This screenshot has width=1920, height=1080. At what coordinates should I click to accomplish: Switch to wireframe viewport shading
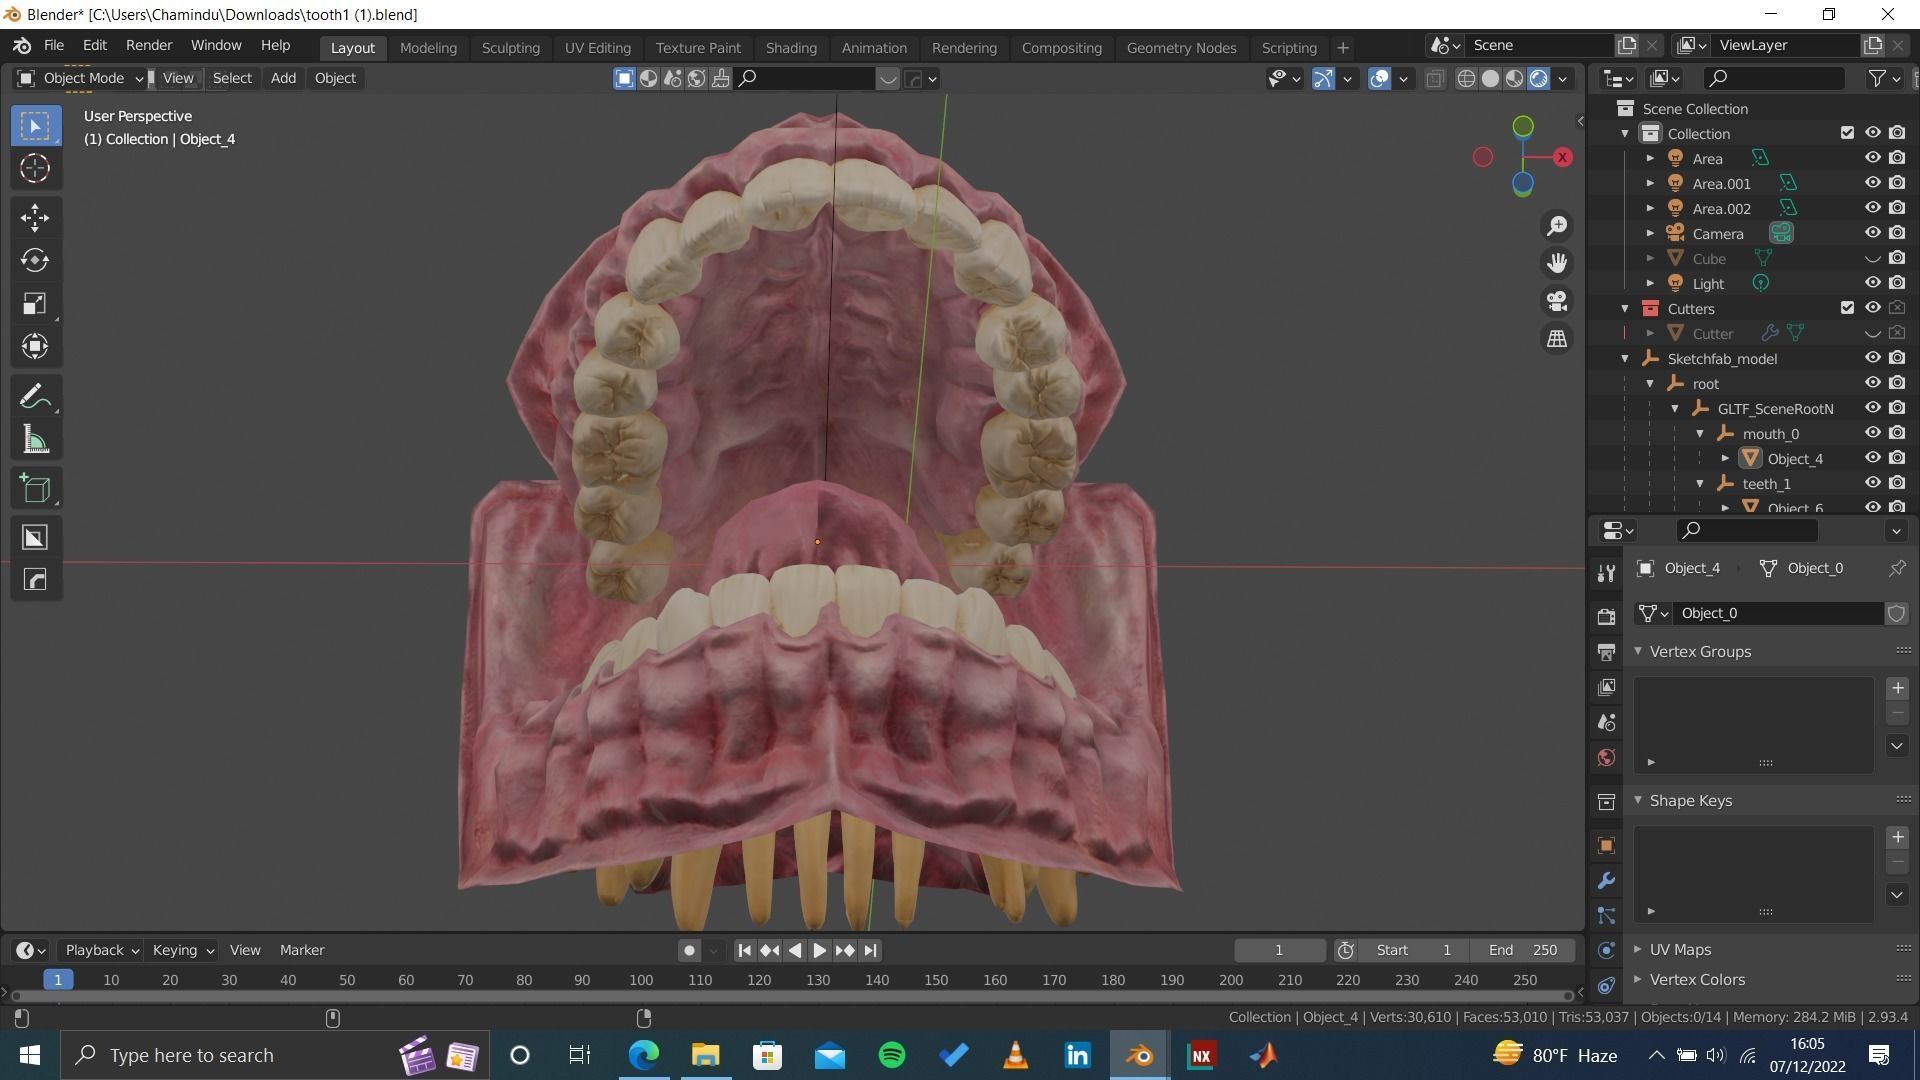(1466, 79)
